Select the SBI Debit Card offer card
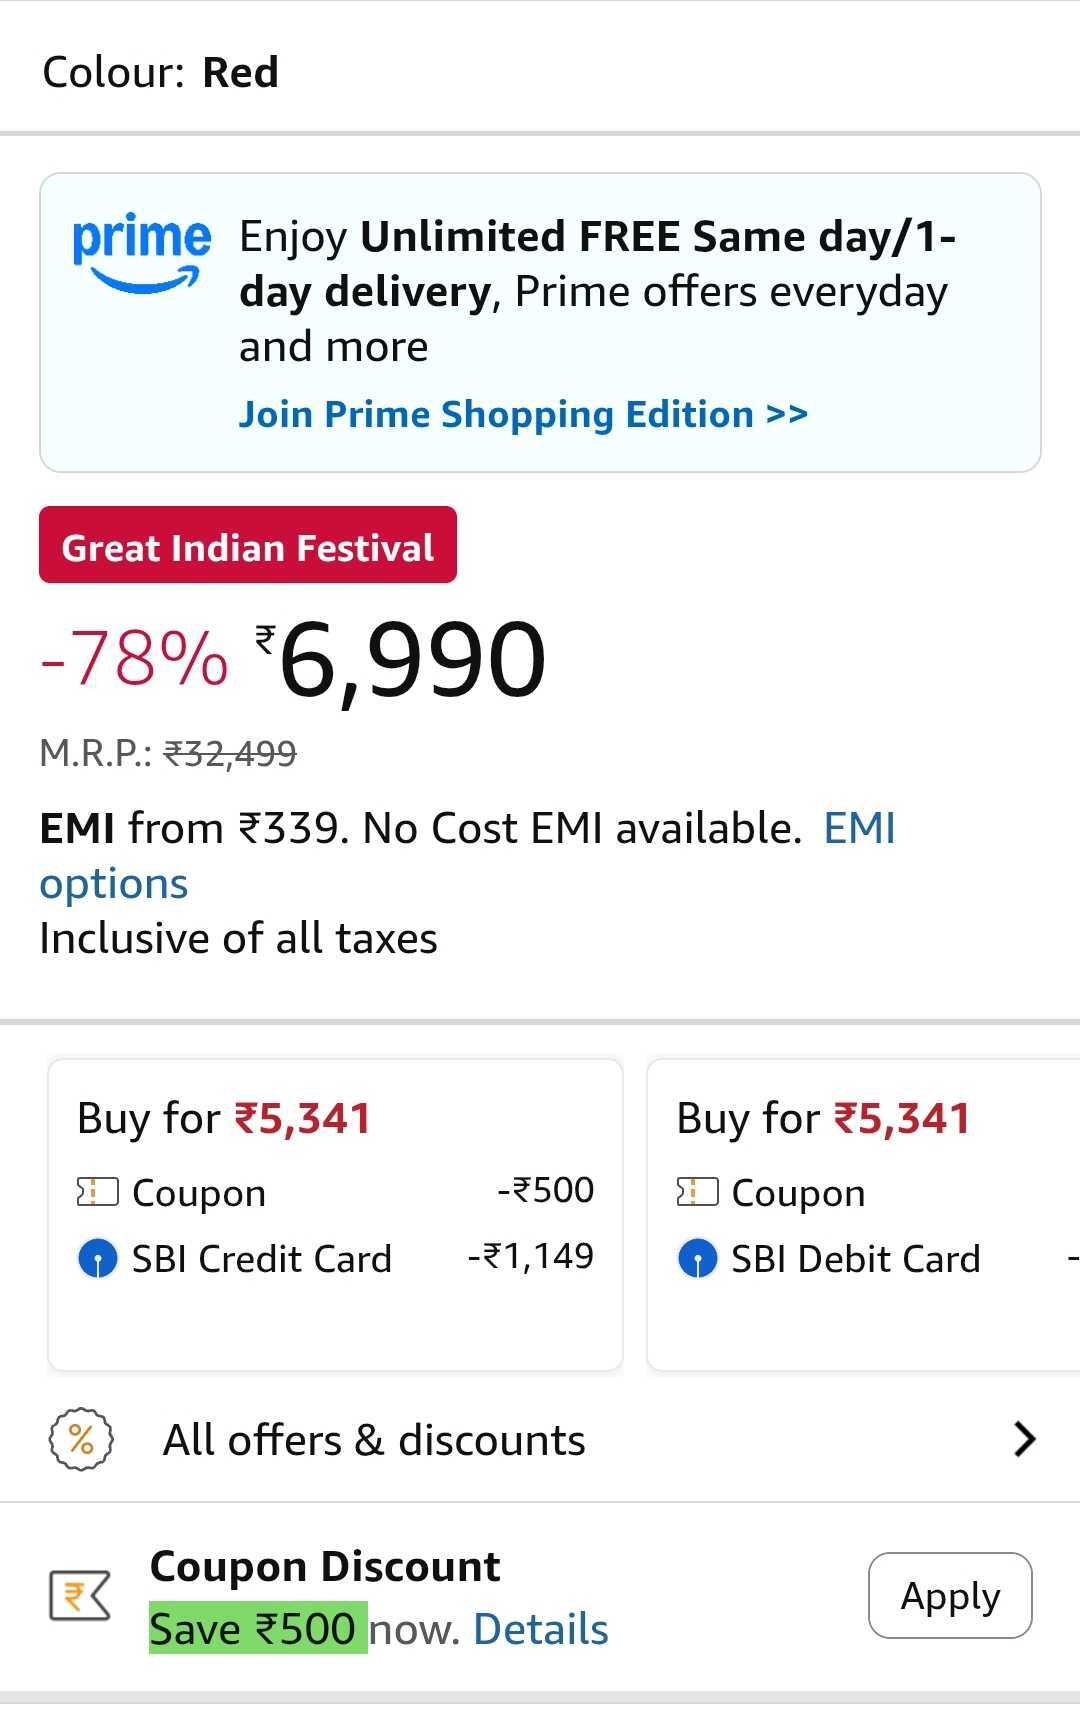Image resolution: width=1080 pixels, height=1718 pixels. 862,1214
